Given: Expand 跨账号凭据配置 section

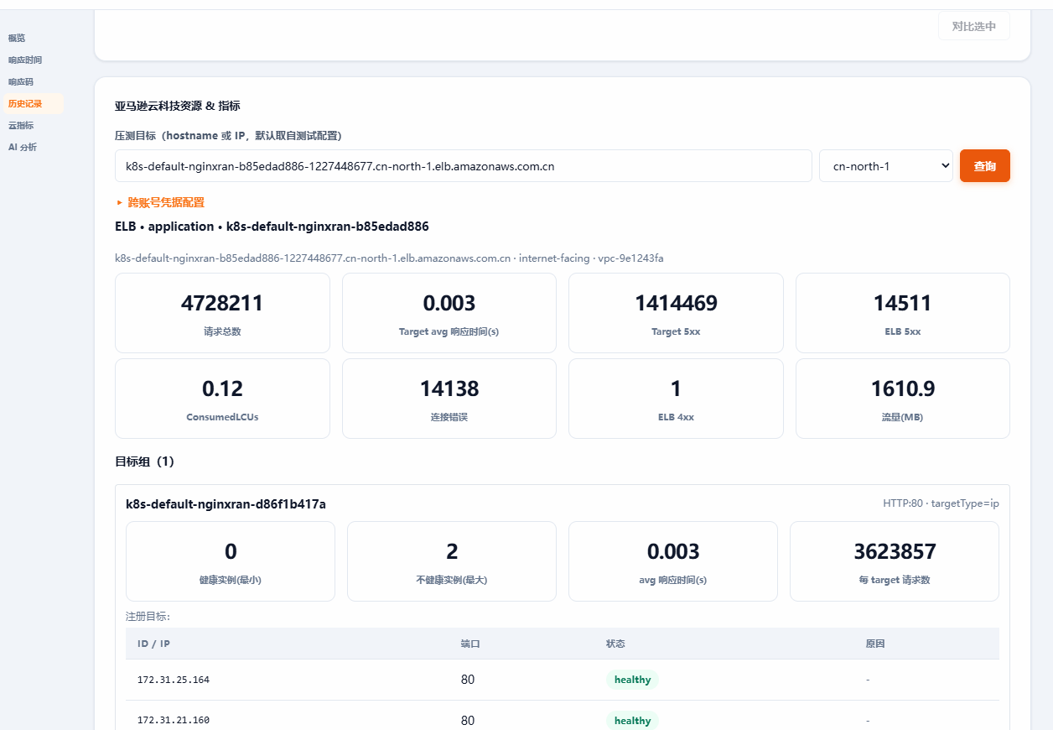Looking at the screenshot, I should tap(161, 202).
